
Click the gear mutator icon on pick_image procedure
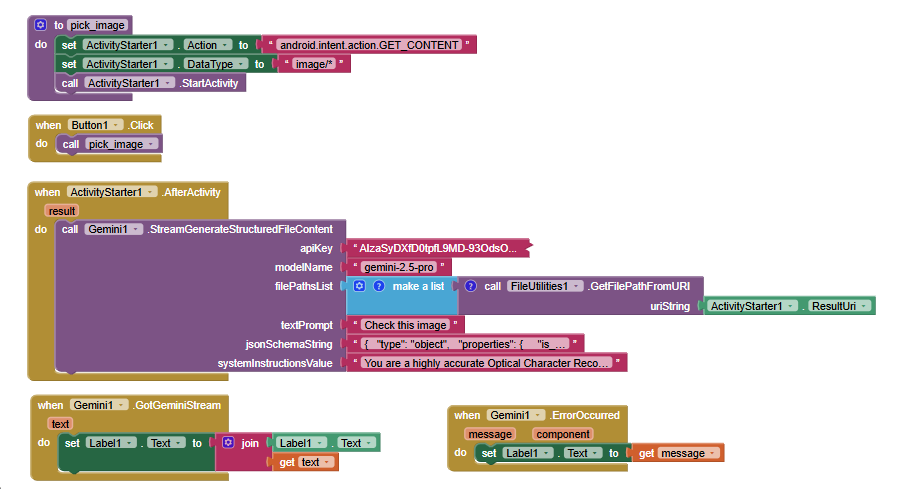(40, 24)
